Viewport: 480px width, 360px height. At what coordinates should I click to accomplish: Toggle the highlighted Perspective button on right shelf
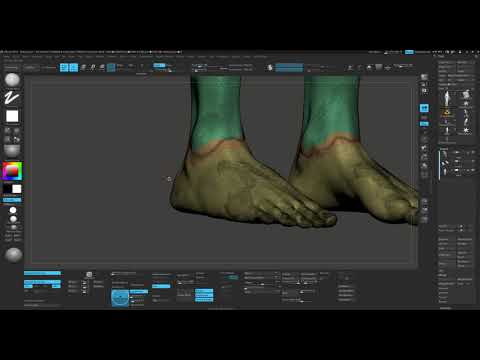(x=424, y=108)
